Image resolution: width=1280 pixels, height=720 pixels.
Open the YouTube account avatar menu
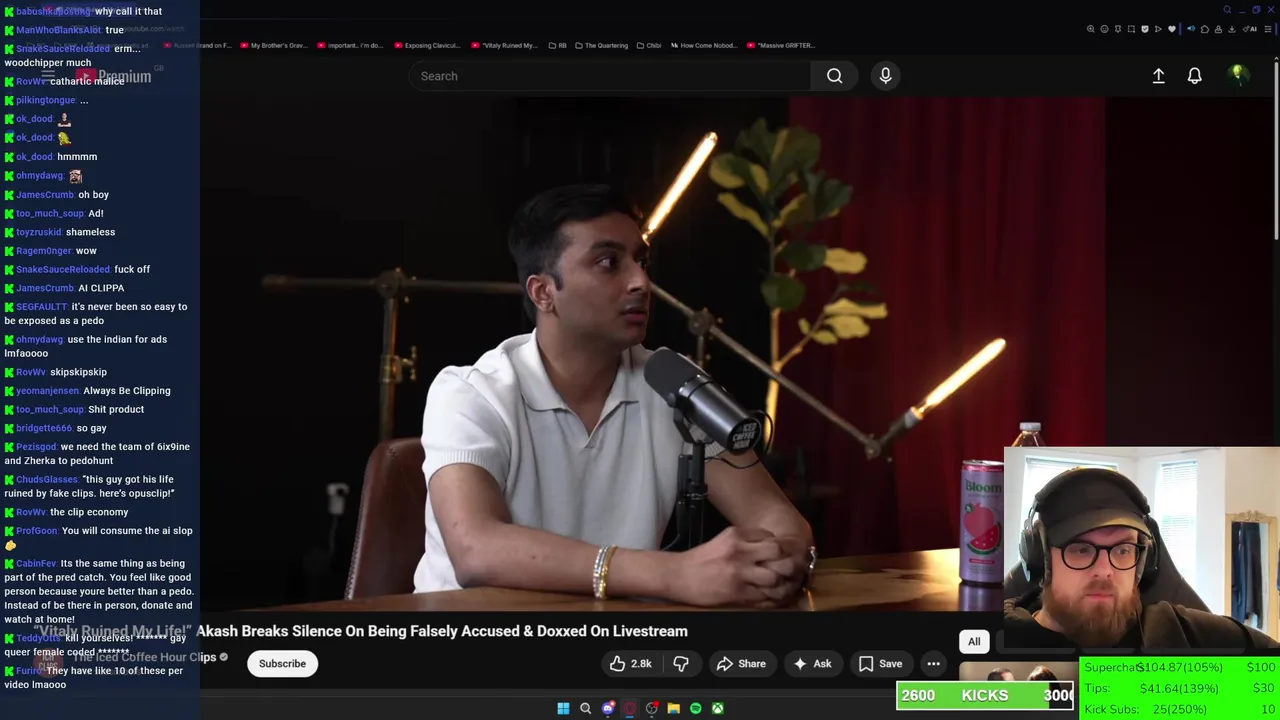coord(1237,75)
